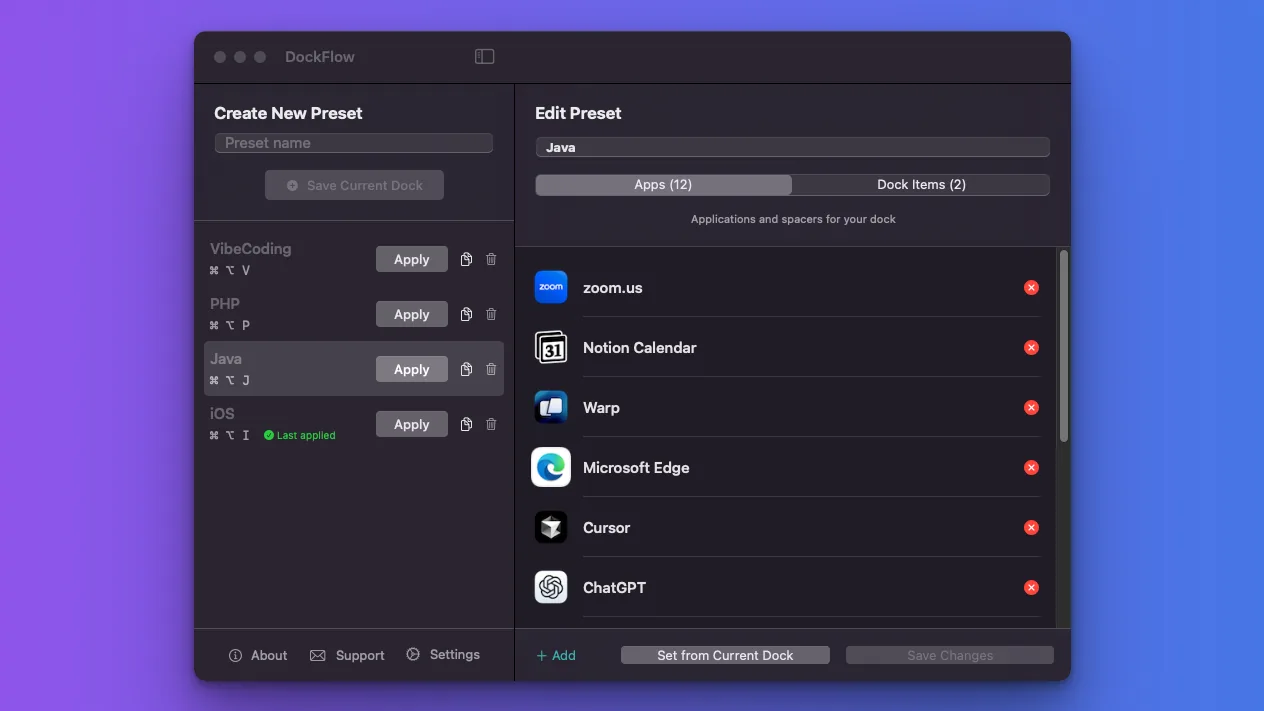
Task: Remove Notion Calendar from the preset
Action: click(x=1031, y=347)
